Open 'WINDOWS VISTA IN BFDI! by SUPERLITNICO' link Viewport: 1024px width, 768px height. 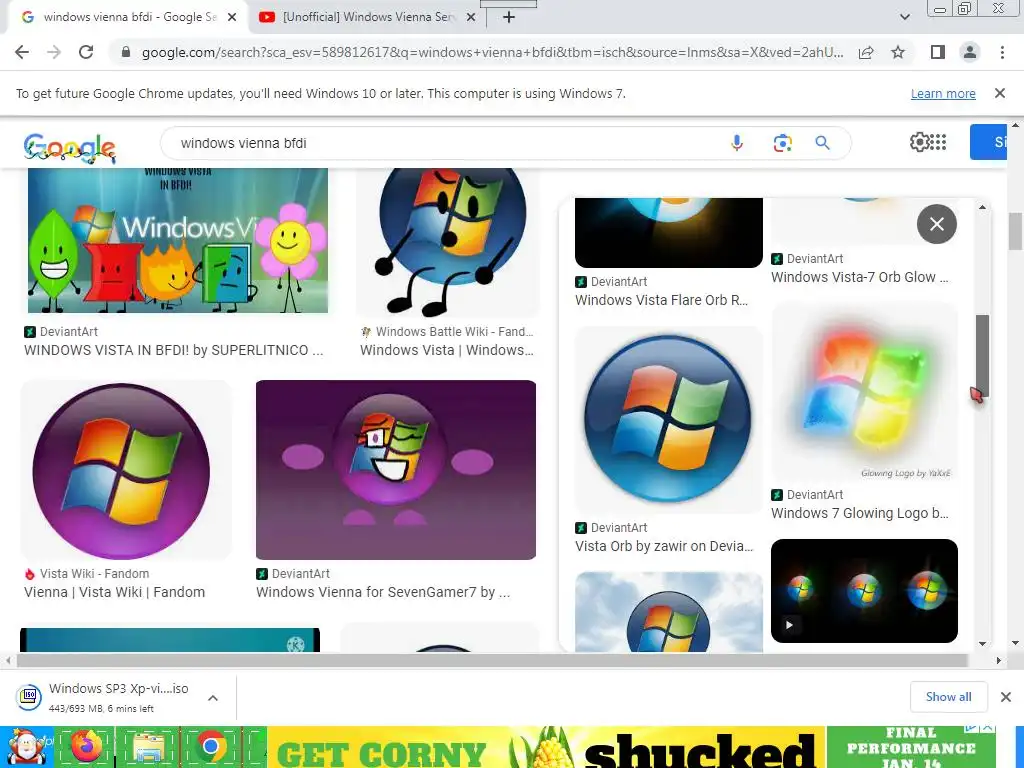coord(174,350)
